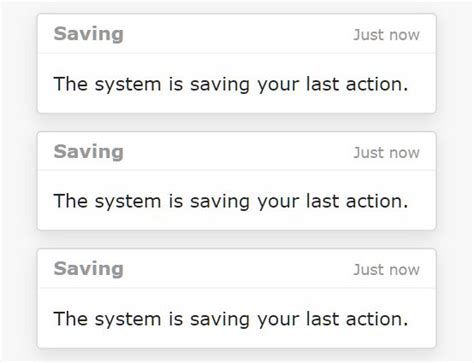Image resolution: width=474 pixels, height=363 pixels.
Task: Click the word system in the third toast
Action: [x=128, y=320]
